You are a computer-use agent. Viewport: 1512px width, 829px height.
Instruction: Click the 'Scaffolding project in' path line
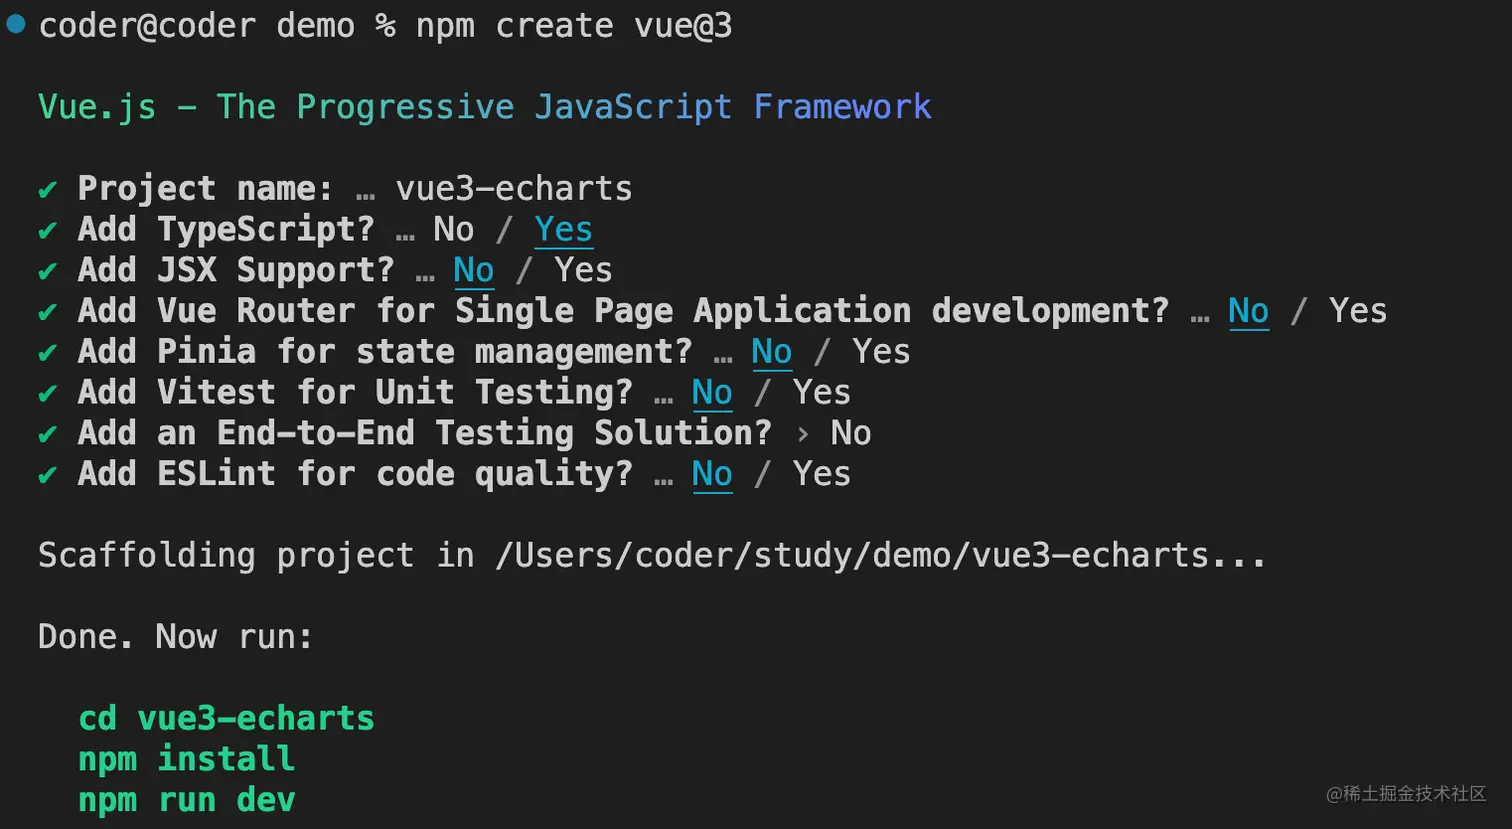(652, 555)
